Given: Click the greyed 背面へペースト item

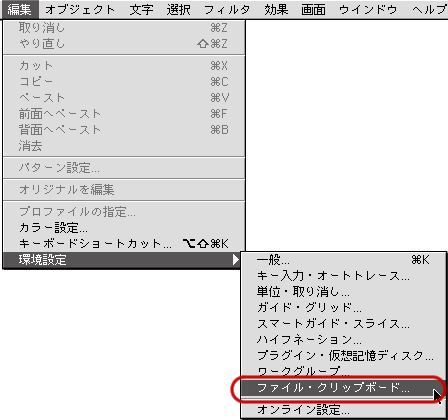Looking at the screenshot, I should point(124,130).
